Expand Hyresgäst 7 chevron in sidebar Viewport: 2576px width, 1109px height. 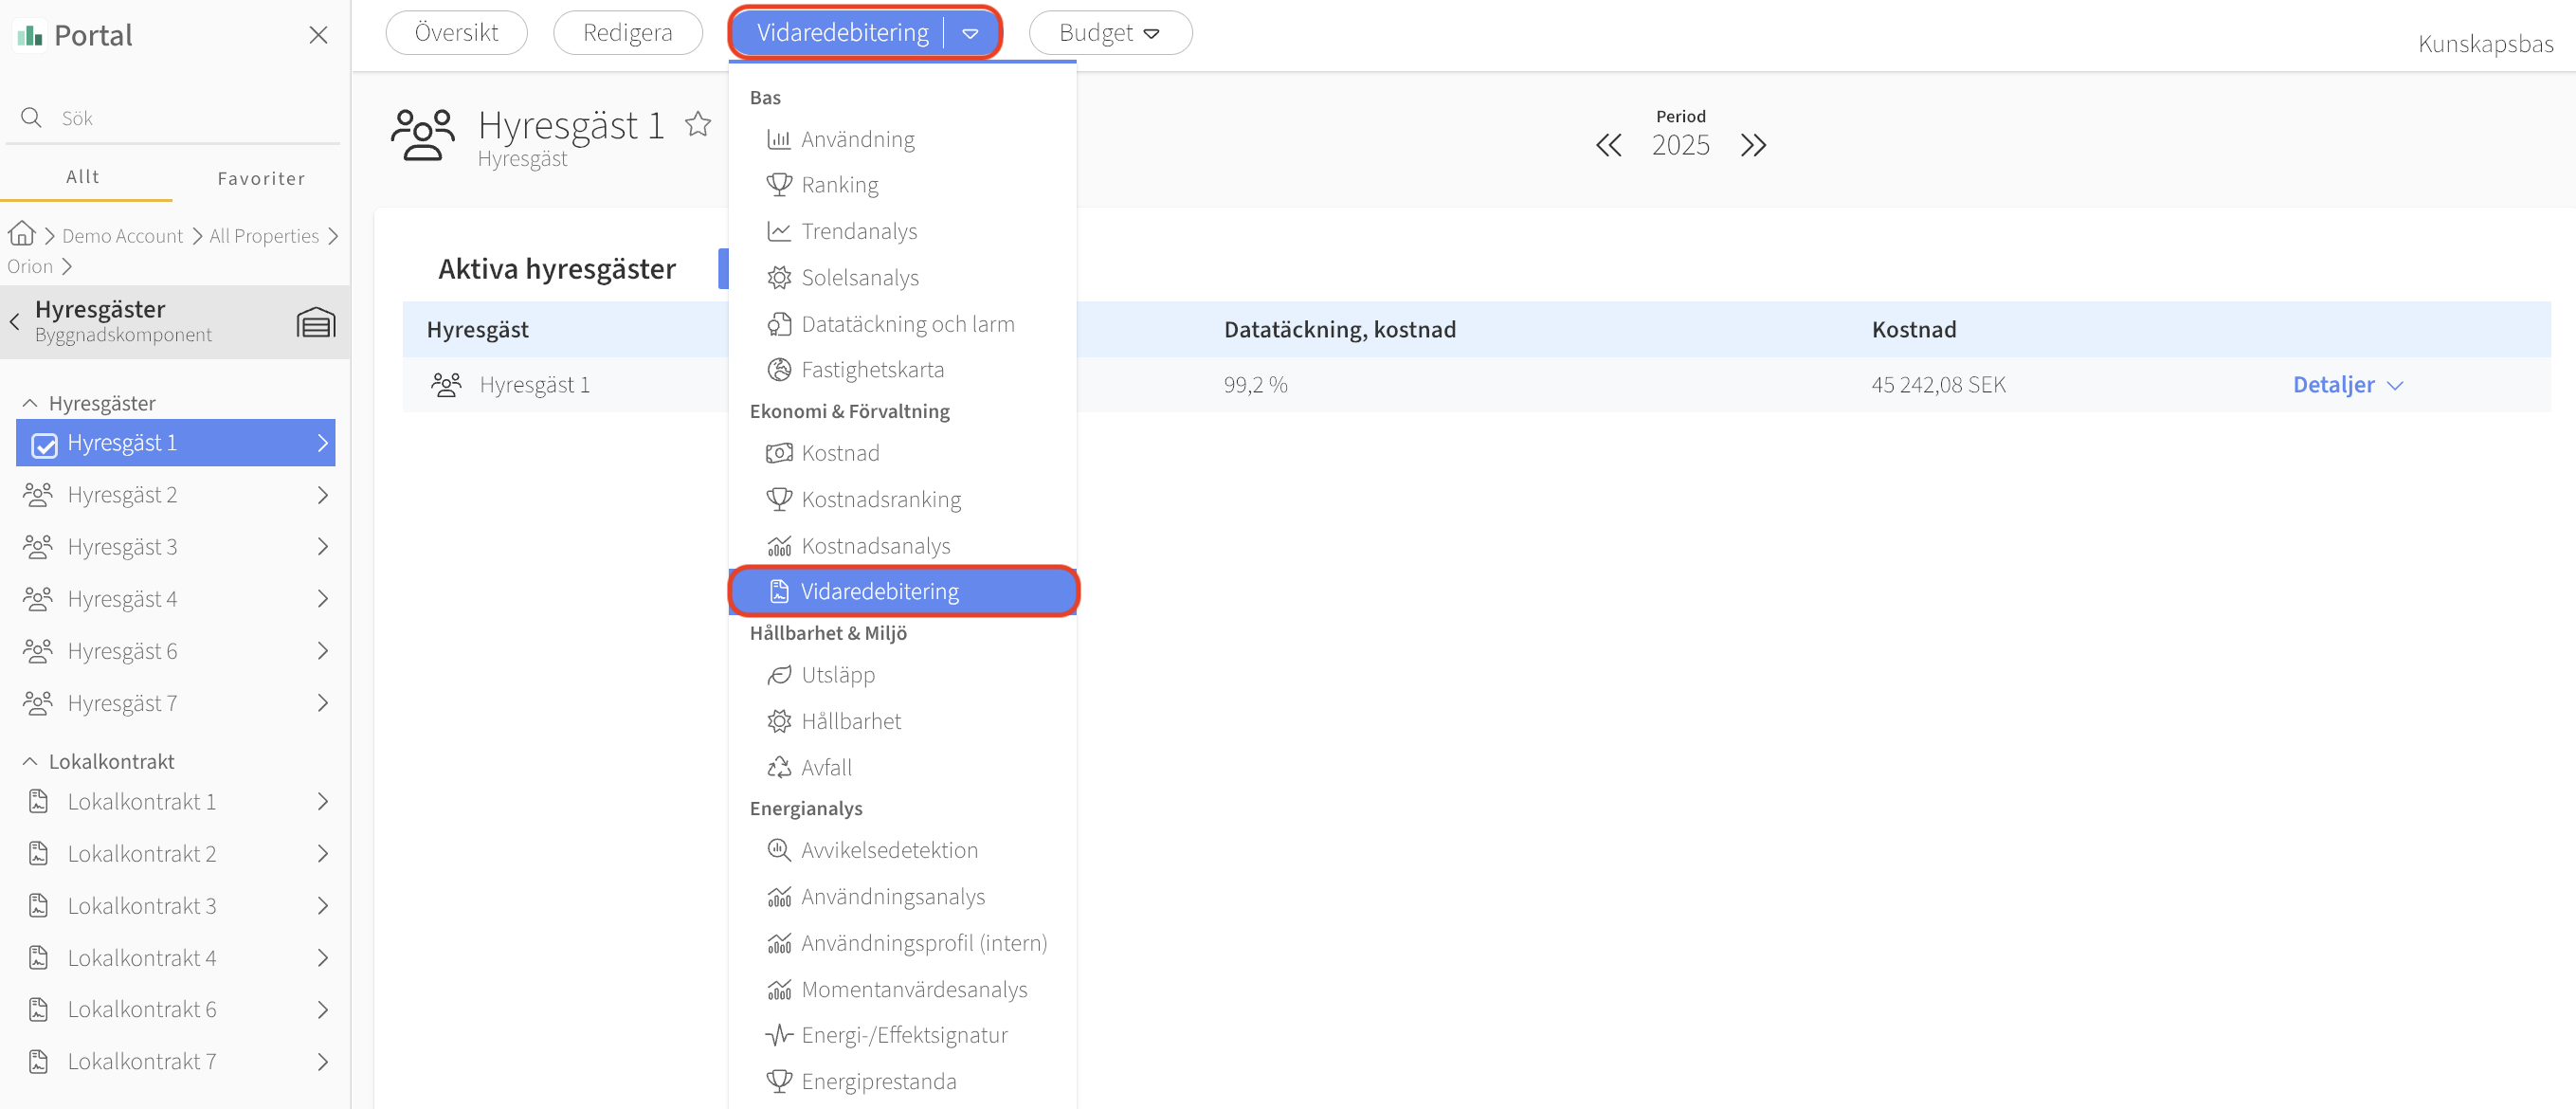pos(322,703)
